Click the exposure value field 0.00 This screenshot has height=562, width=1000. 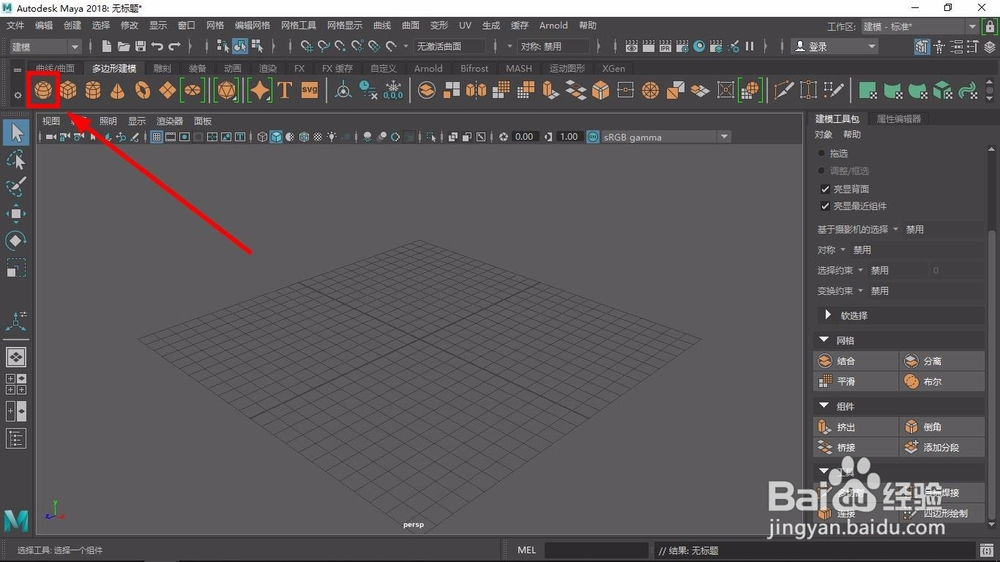(524, 137)
